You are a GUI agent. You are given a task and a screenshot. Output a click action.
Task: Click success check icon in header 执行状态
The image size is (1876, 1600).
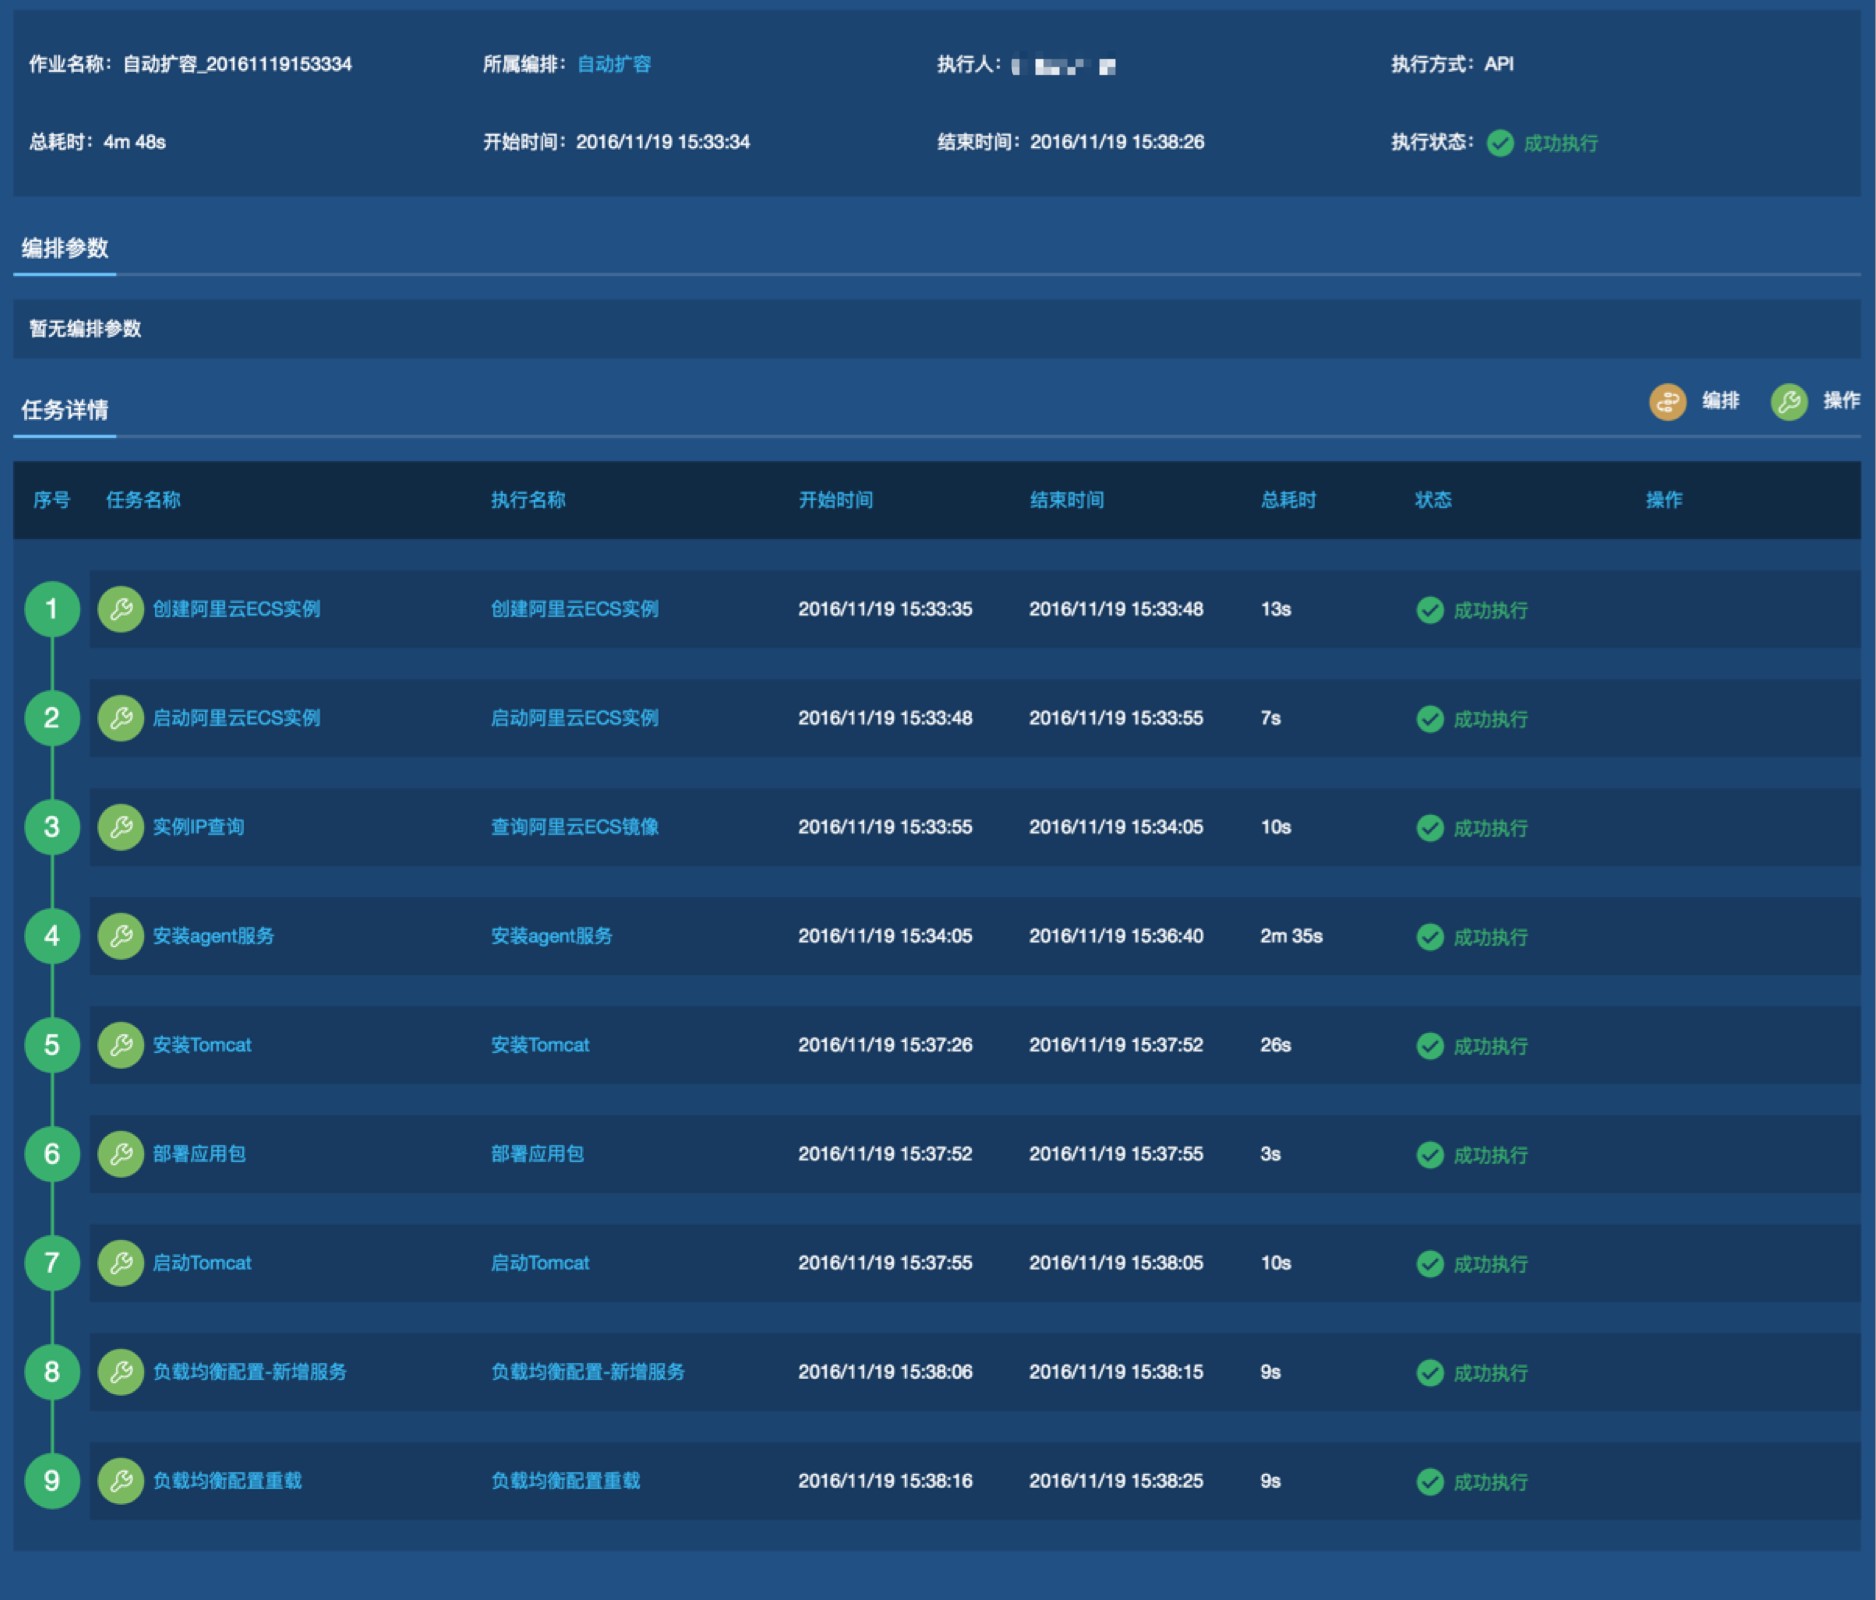pos(1500,143)
